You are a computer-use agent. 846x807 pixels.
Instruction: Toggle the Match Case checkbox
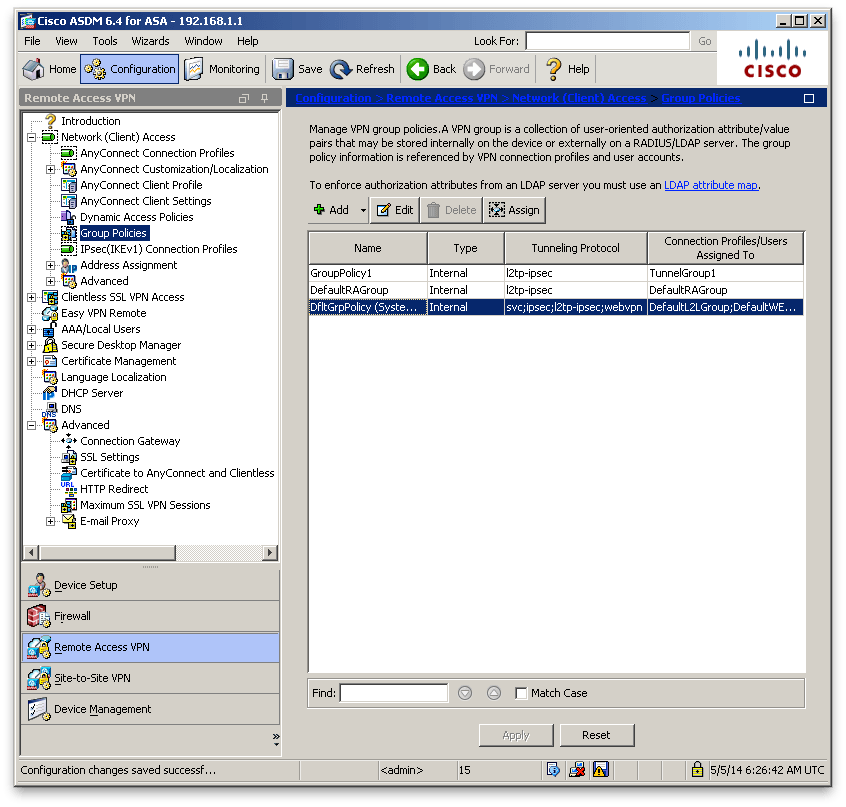pyautogui.click(x=521, y=693)
